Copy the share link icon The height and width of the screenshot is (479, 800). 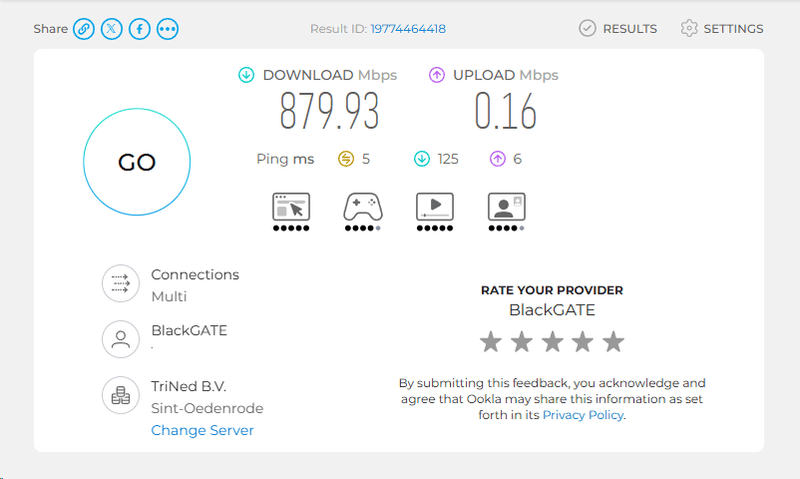tap(84, 29)
